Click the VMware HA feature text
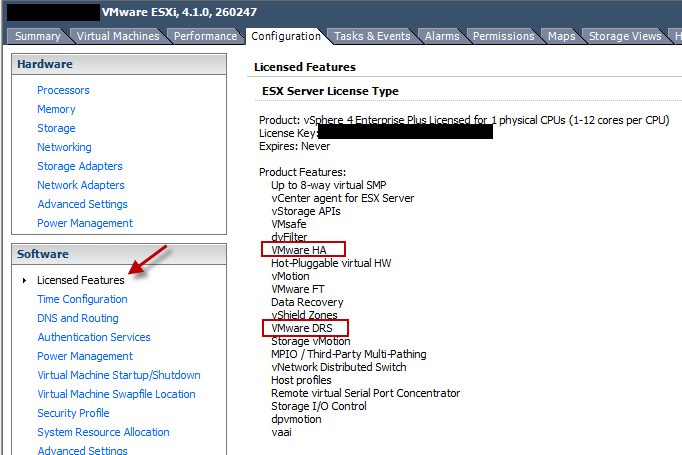 (x=298, y=250)
